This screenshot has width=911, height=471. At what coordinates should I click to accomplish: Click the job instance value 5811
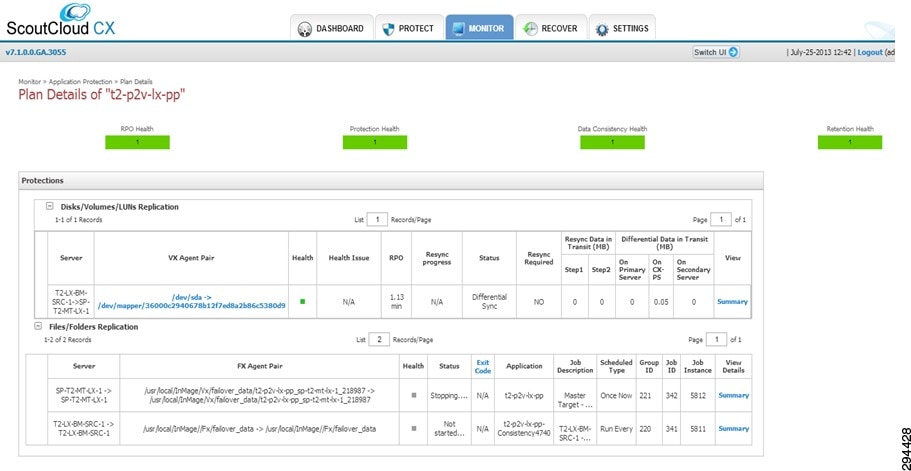698,429
